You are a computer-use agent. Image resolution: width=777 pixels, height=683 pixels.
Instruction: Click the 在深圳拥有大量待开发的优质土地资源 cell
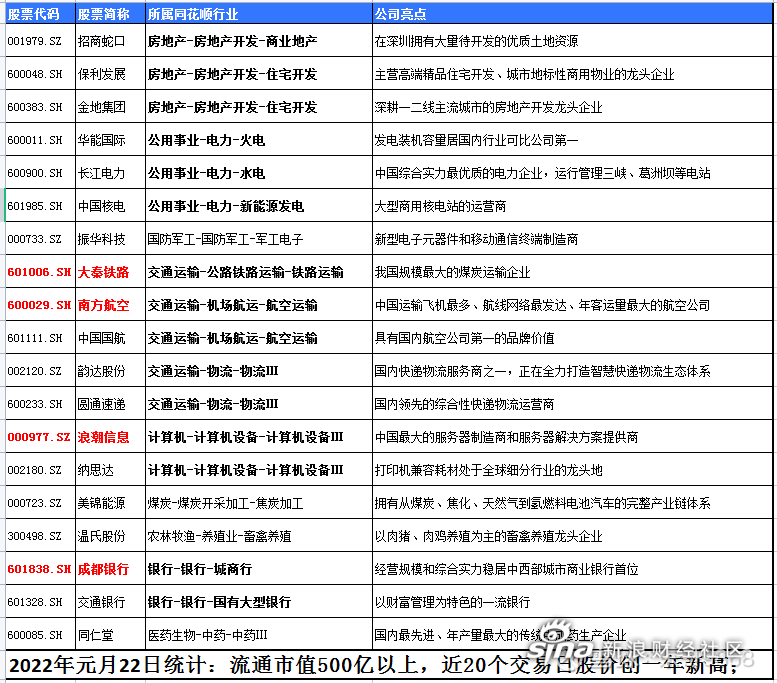tap(572, 41)
